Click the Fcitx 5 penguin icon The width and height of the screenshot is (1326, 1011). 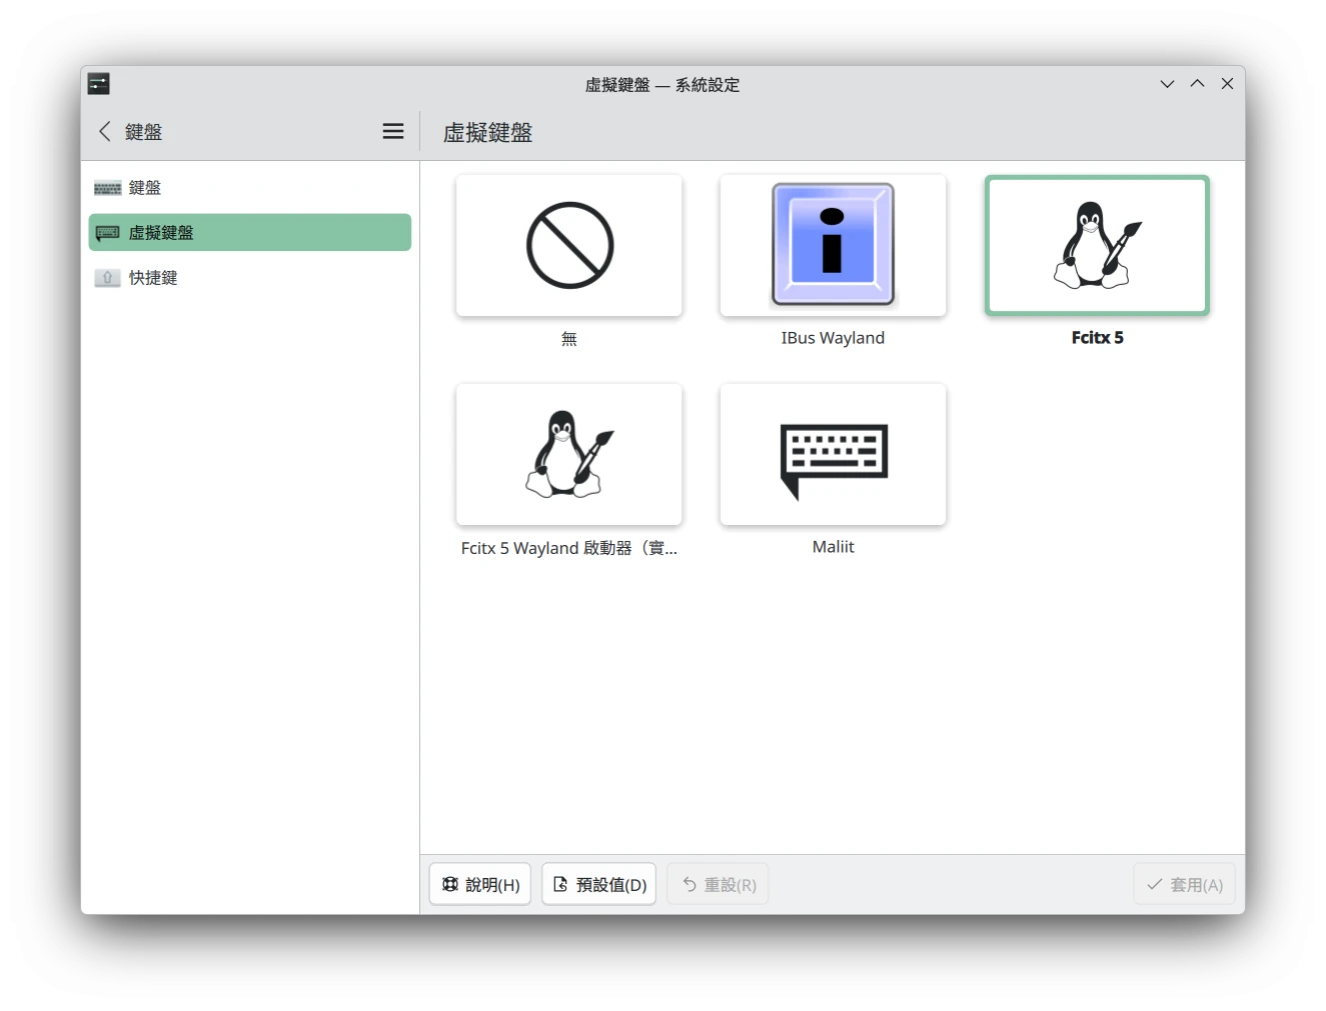tap(1097, 245)
